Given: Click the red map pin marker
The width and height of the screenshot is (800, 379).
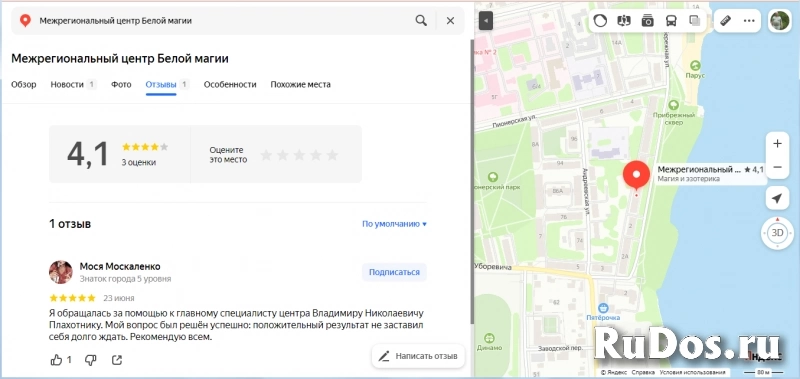Looking at the screenshot, I should (636, 175).
